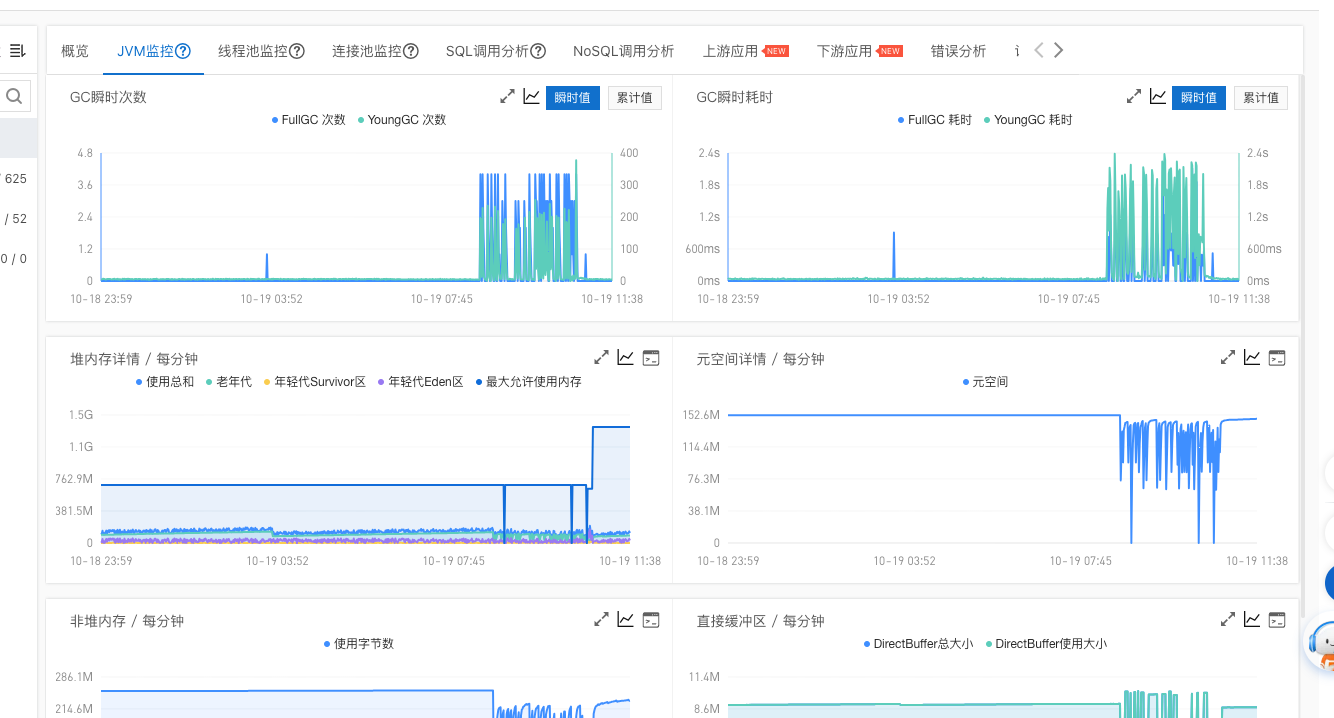Screen dimensions: 1334x718
Task: Show more tabs with the right arrow
Action: tap(1059, 50)
